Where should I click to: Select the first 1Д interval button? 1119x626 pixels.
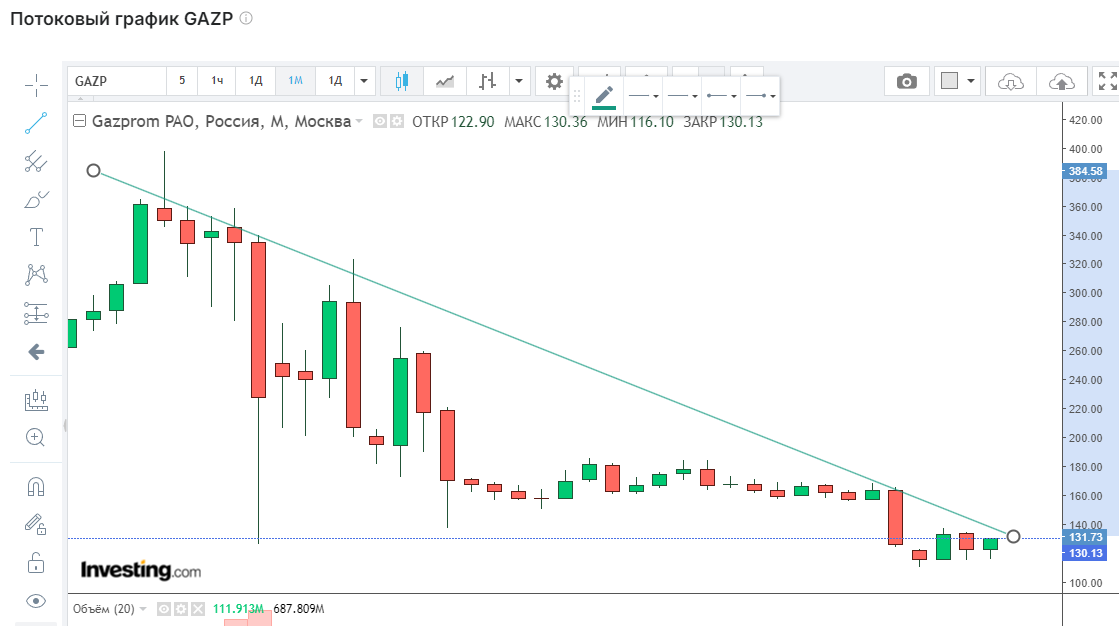point(255,81)
